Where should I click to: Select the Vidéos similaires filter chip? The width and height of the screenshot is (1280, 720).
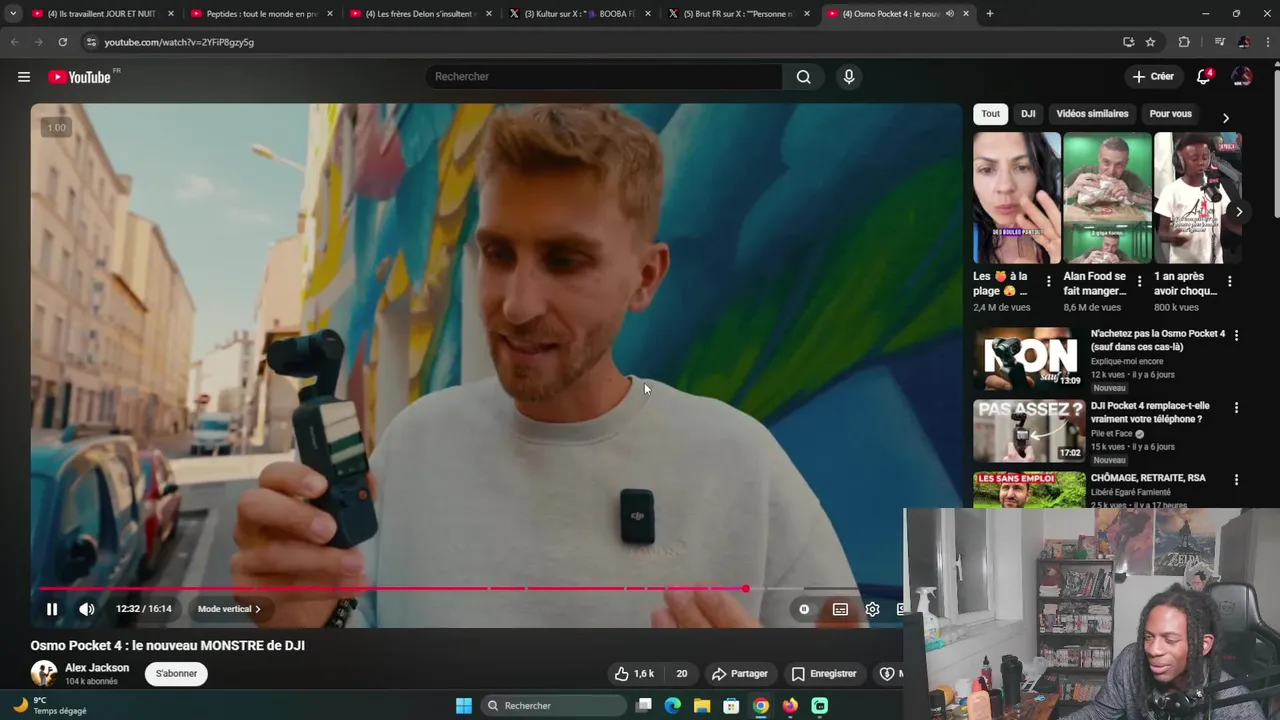pyautogui.click(x=1092, y=114)
